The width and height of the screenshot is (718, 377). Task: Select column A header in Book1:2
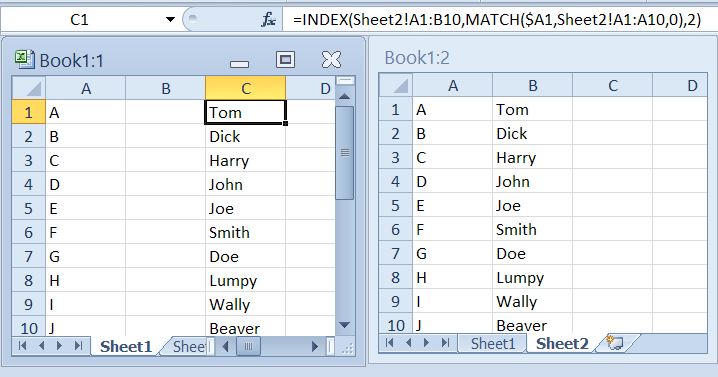pos(452,85)
